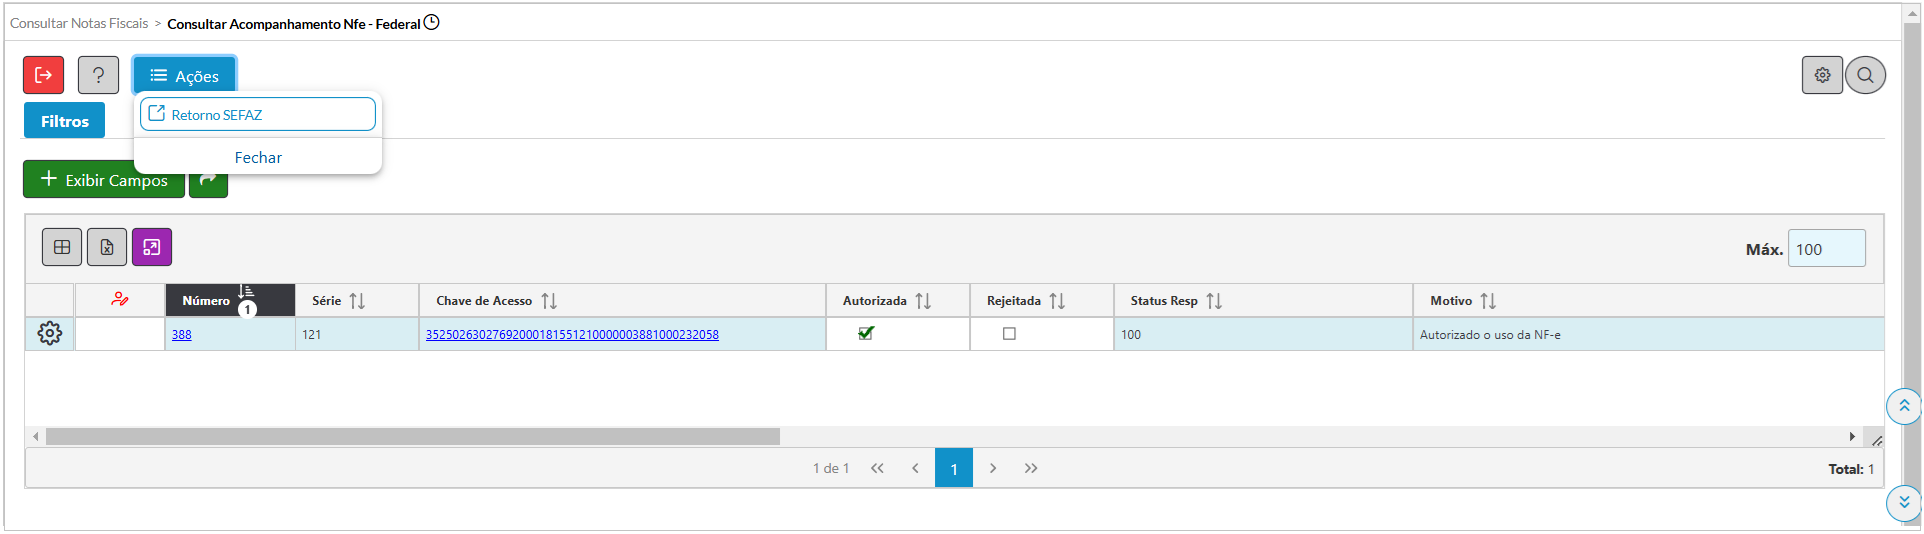This screenshot has width=1924, height=534.
Task: Sort by the Série column arrows
Action: coord(357,301)
